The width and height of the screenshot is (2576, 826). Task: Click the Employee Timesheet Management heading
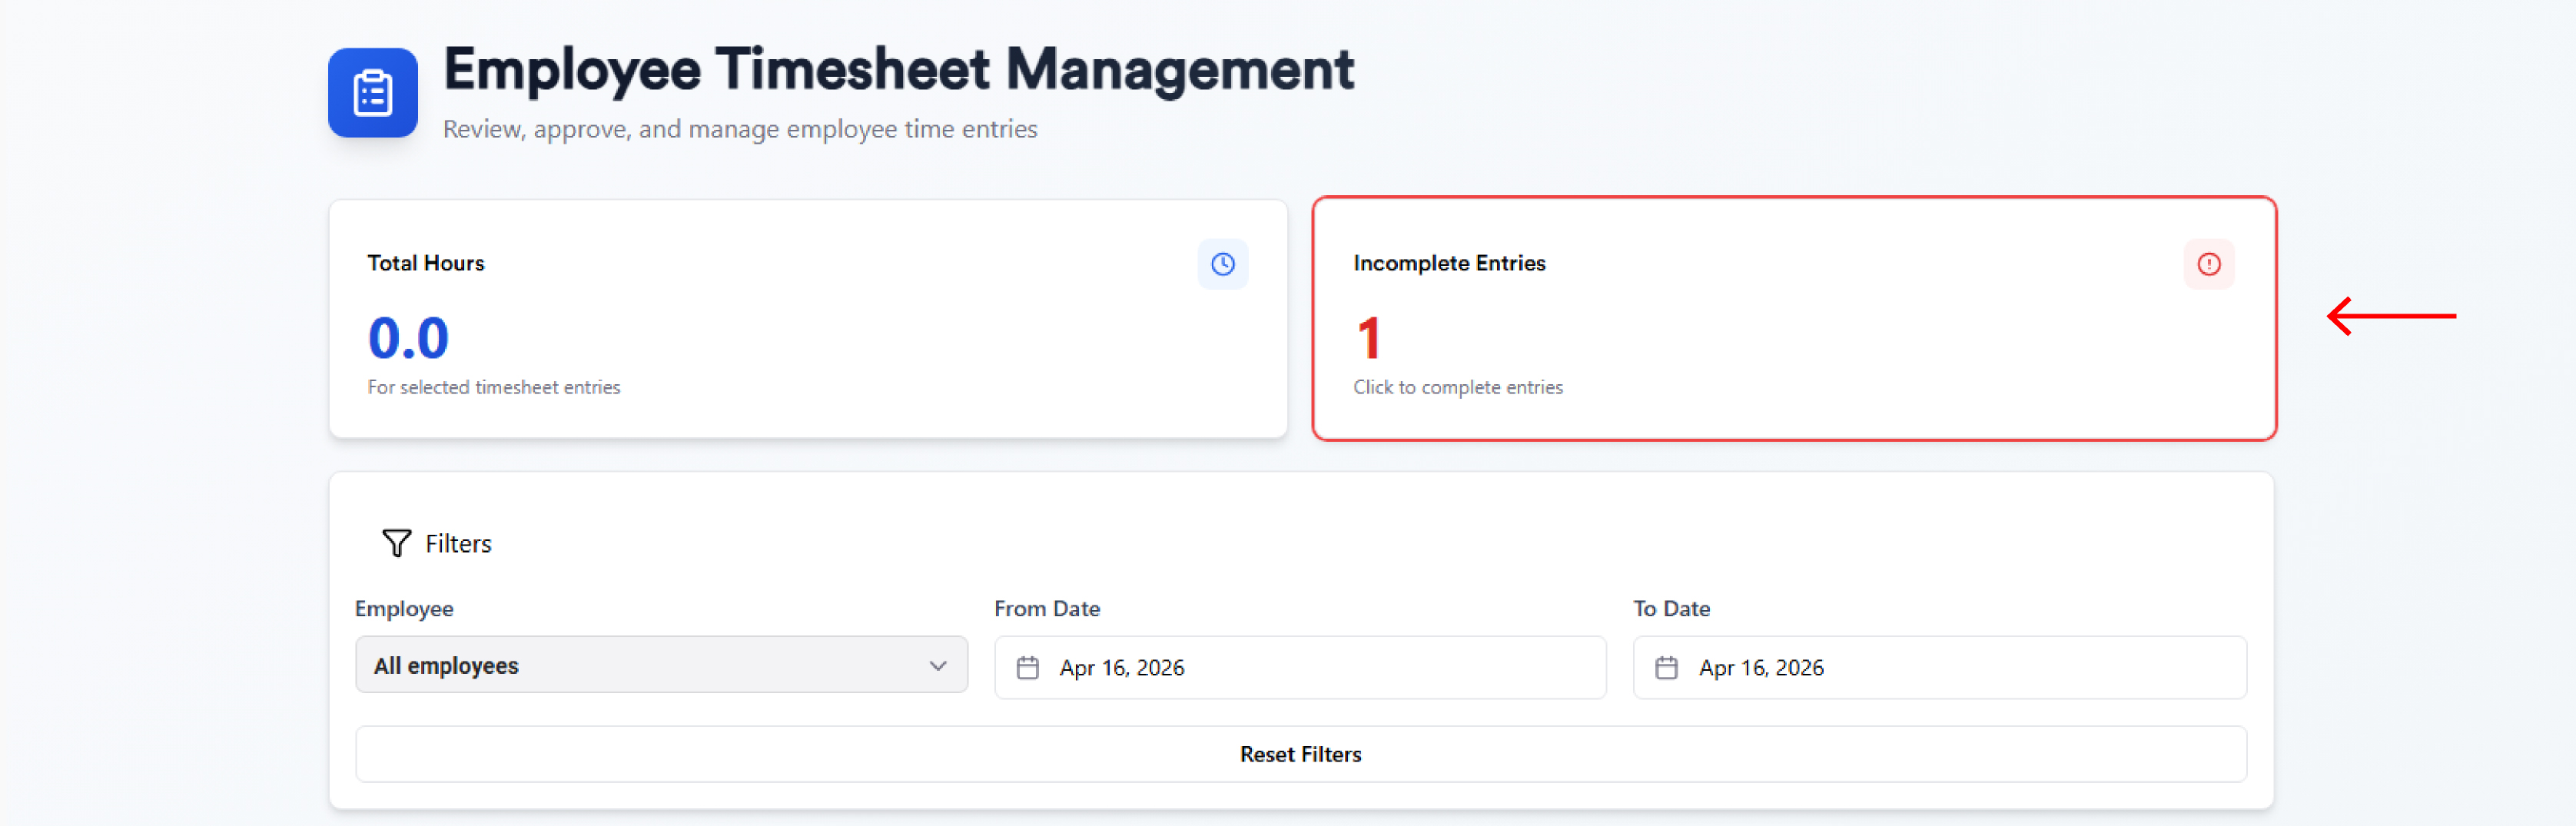pos(898,69)
